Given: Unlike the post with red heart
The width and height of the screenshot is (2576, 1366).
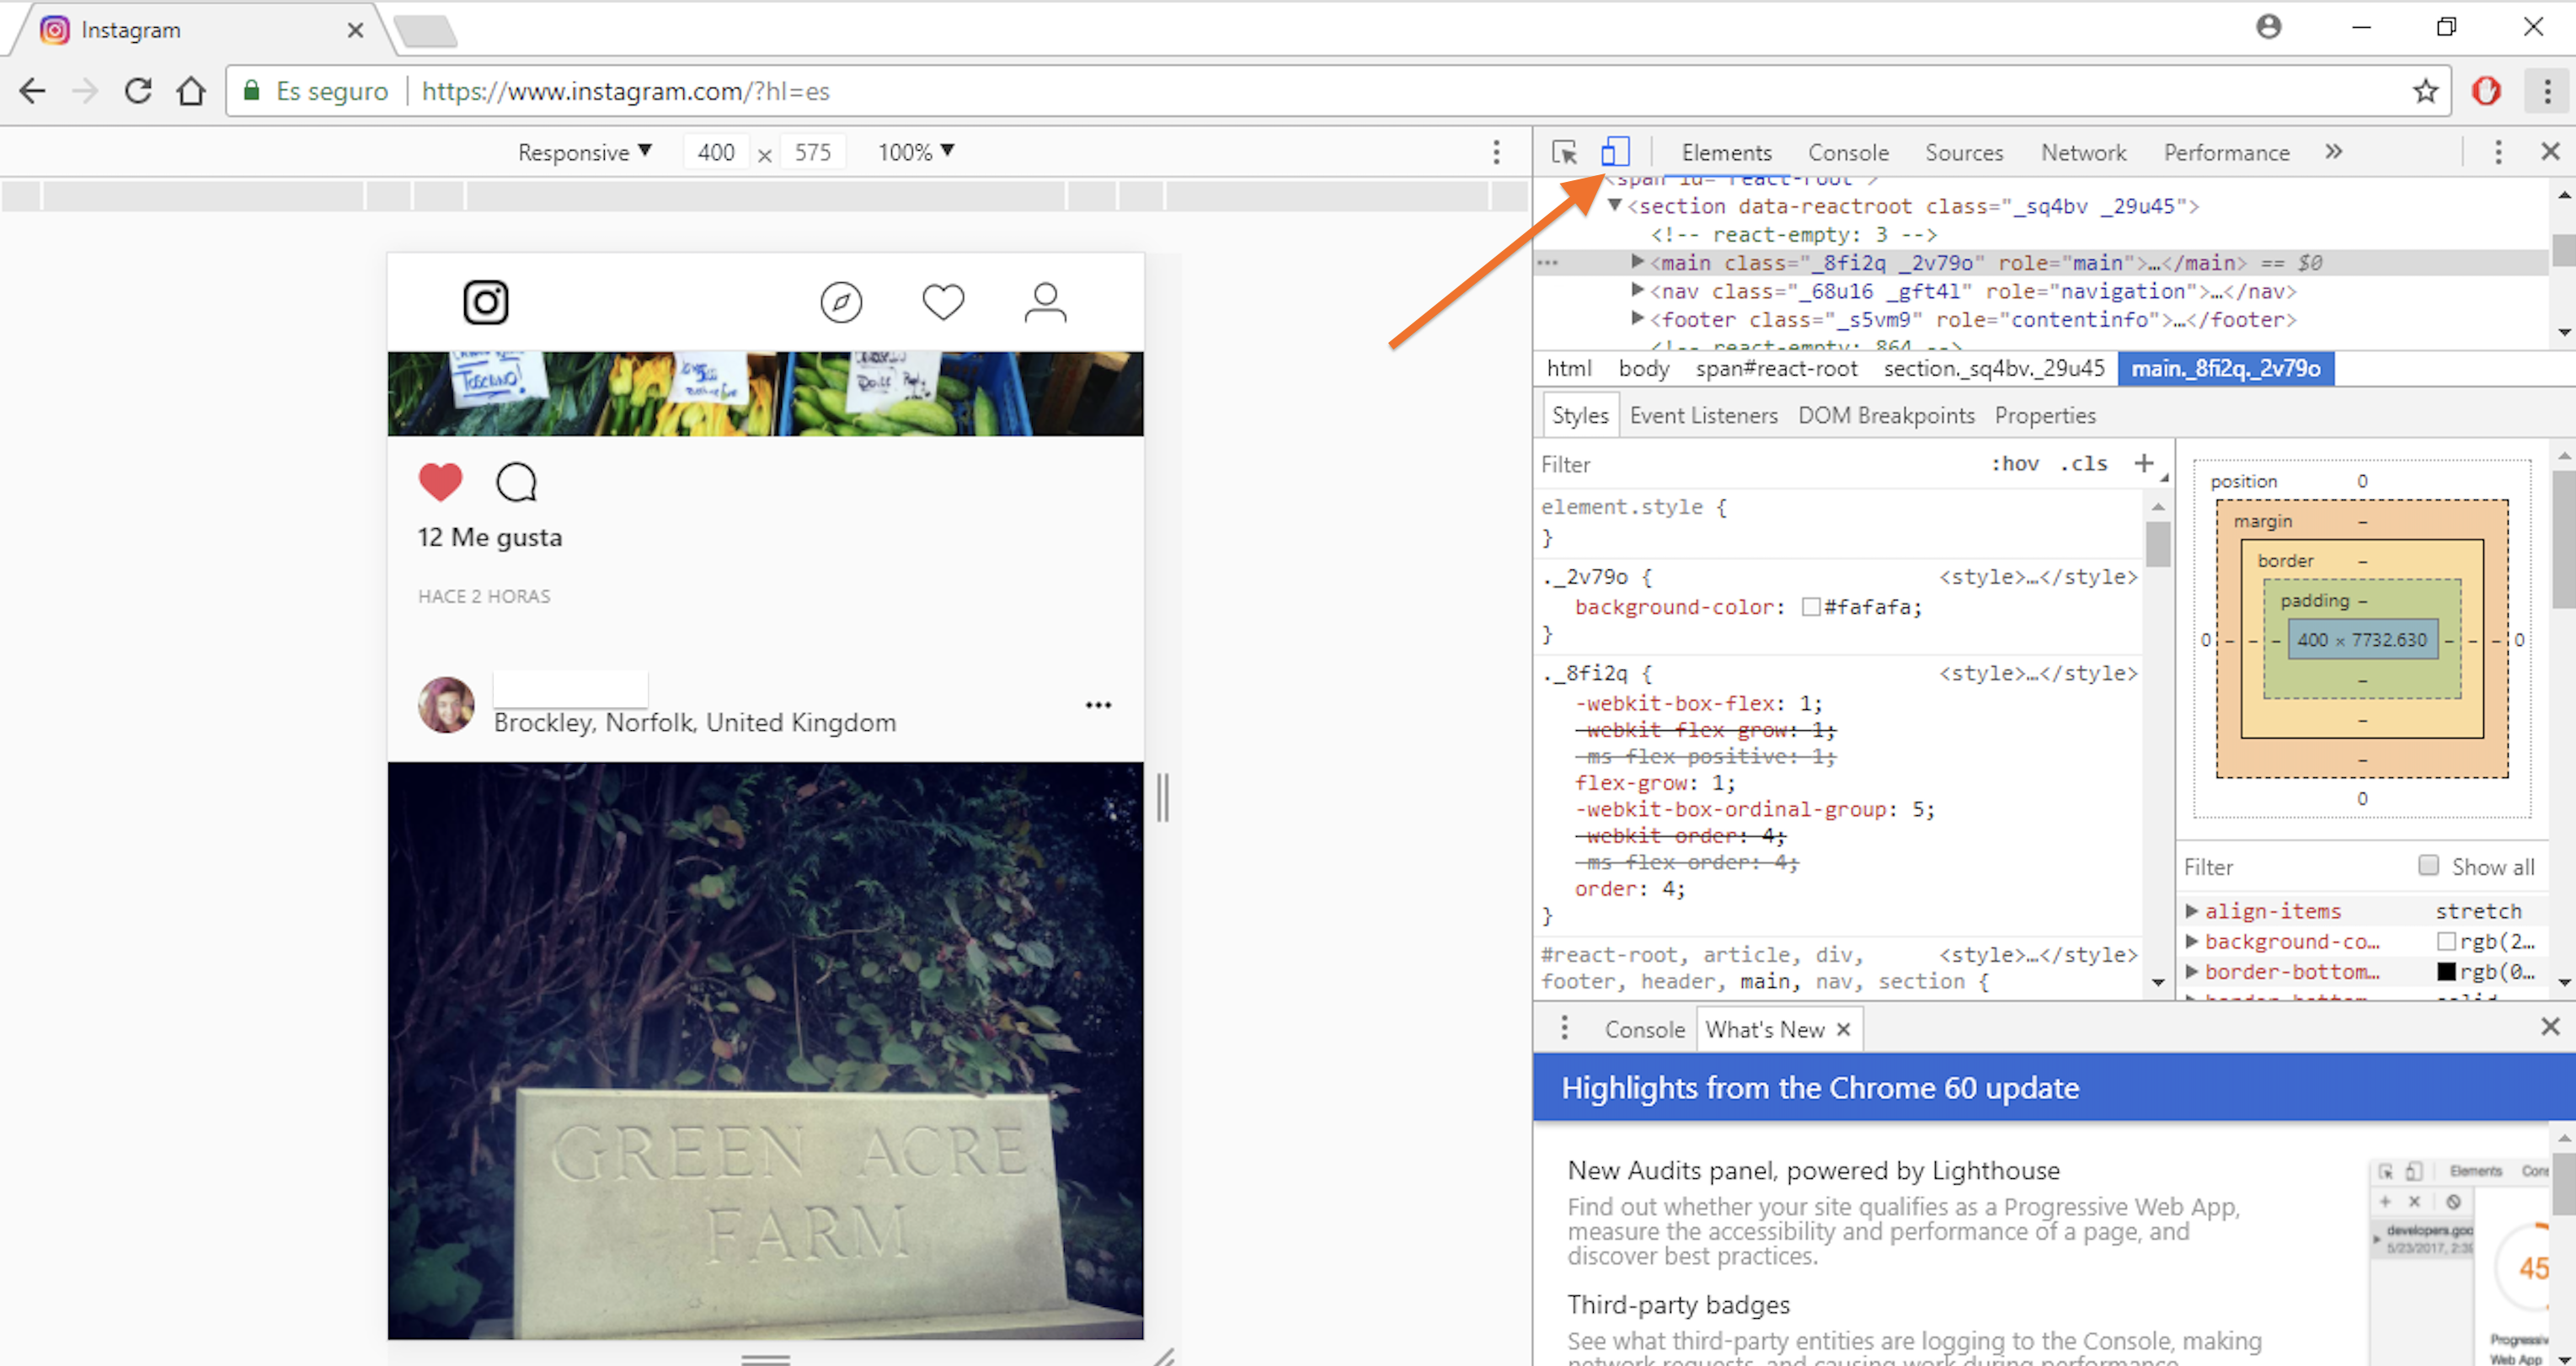Looking at the screenshot, I should point(440,482).
